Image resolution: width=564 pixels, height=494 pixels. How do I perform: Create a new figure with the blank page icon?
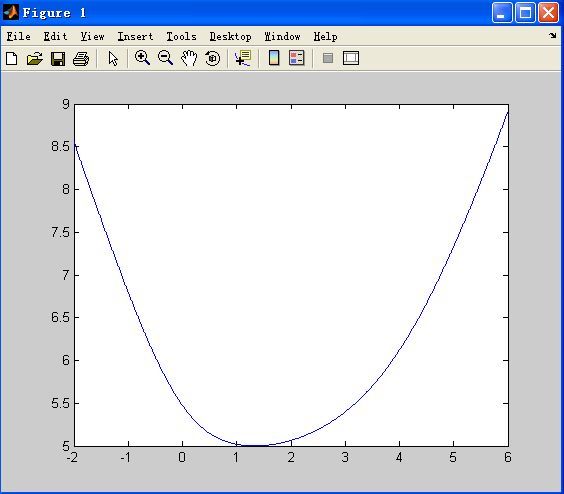pos(12,58)
